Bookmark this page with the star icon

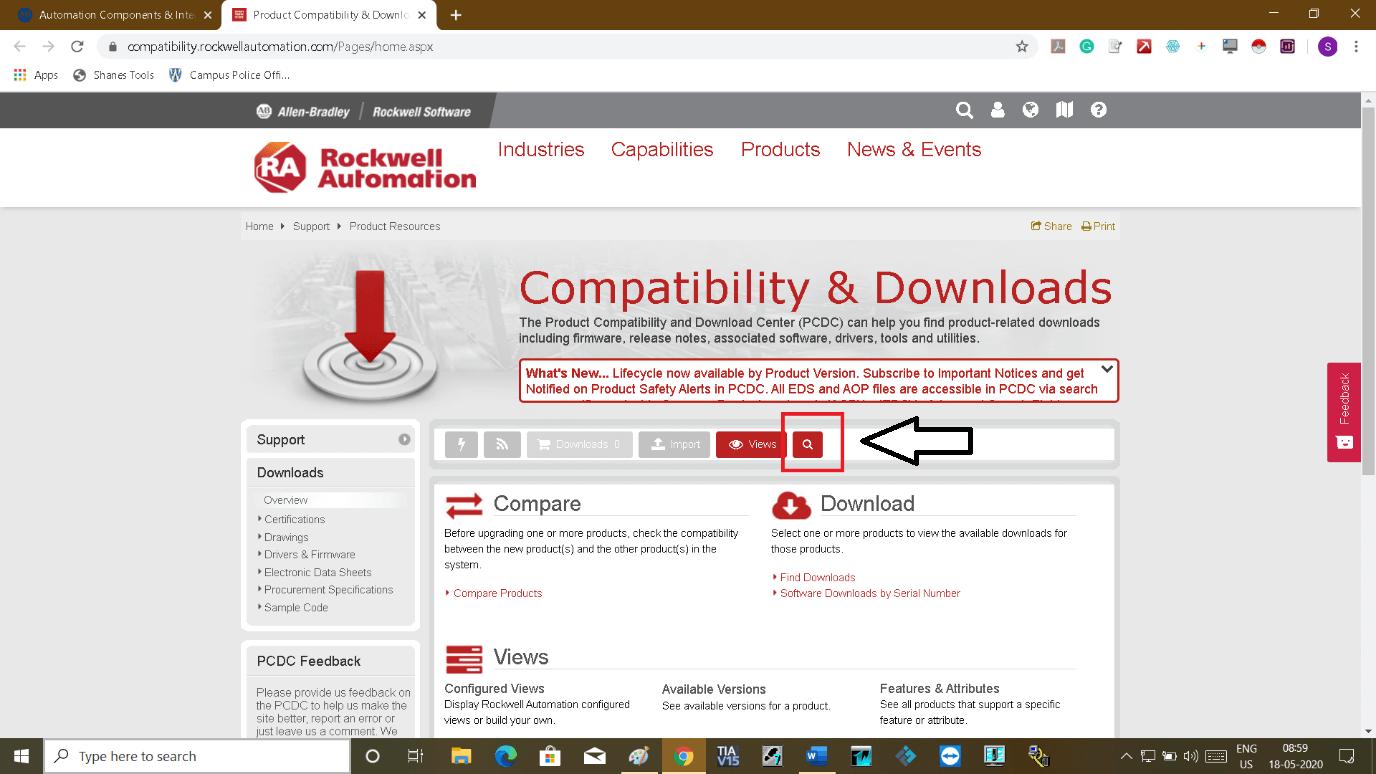click(1022, 46)
